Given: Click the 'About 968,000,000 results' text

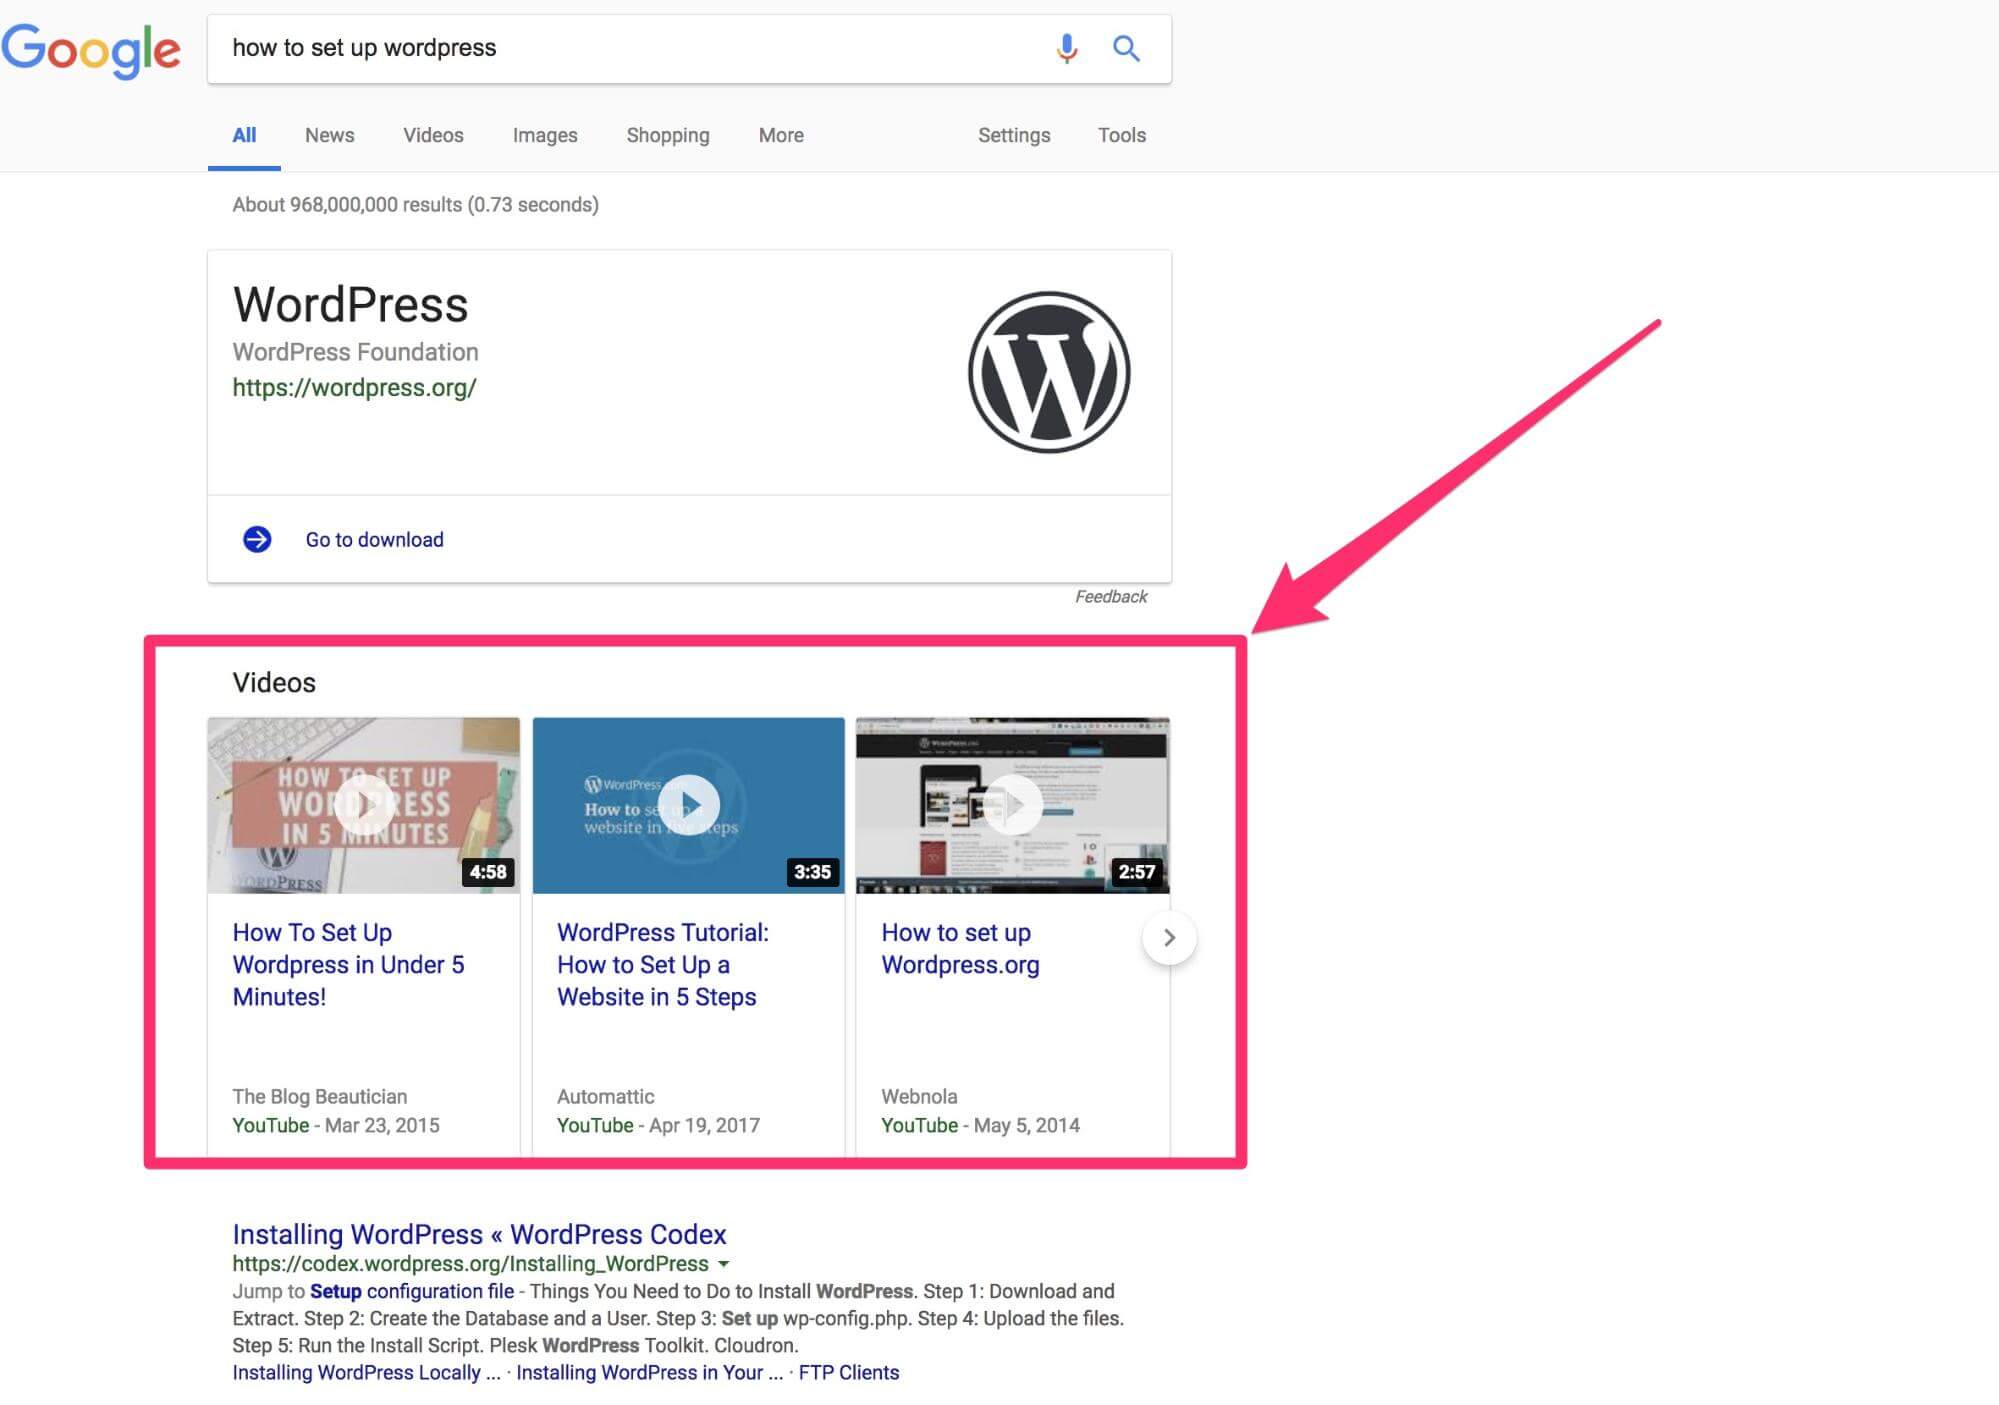Looking at the screenshot, I should point(415,205).
